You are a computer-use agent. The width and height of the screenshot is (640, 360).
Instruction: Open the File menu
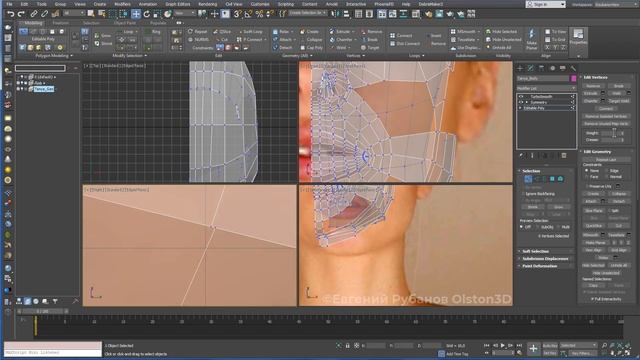tap(9, 4)
